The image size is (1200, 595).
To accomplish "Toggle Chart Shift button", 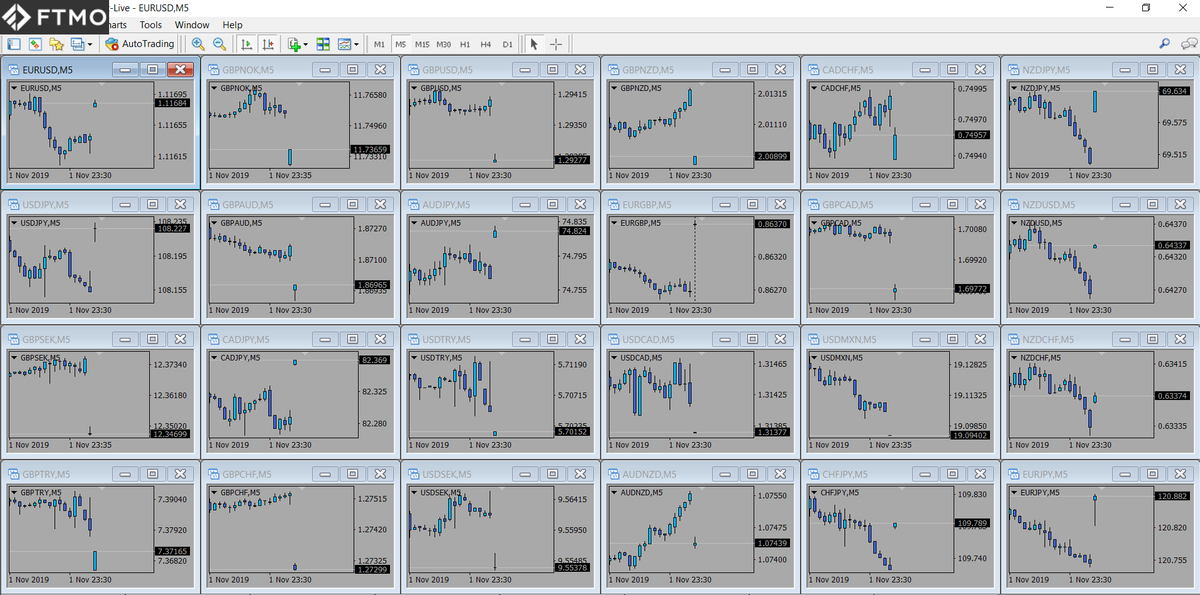I will [x=268, y=44].
